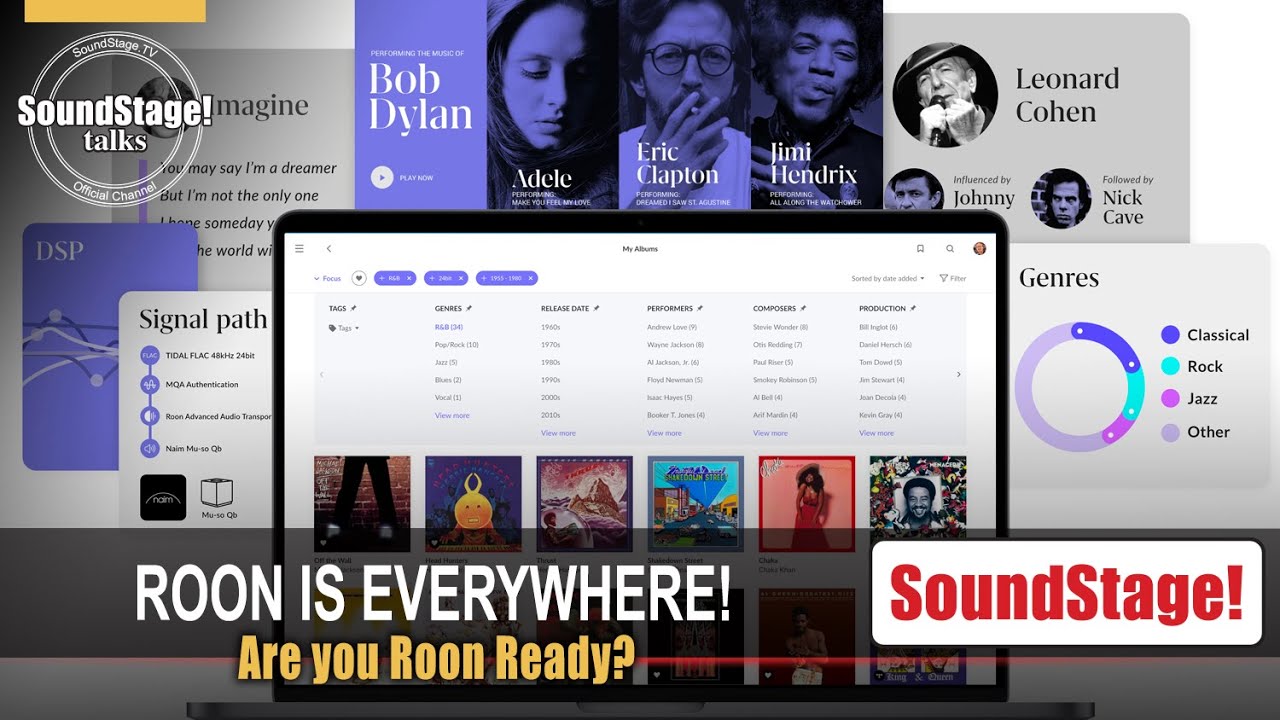Toggle the plus on the 1955 - 1980 chip
This screenshot has width=1280, height=720.
click(x=484, y=278)
